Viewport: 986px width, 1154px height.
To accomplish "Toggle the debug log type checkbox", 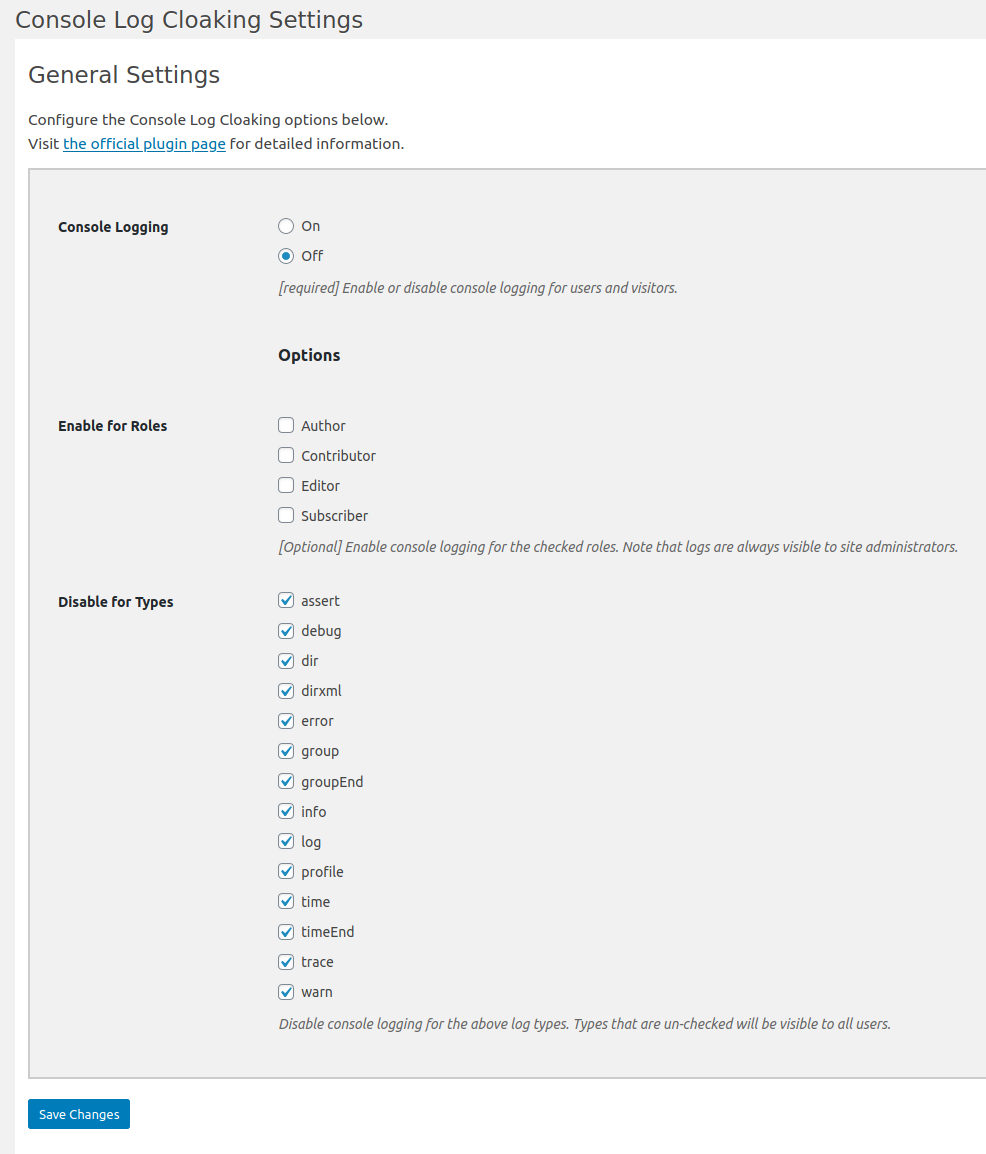I will [x=286, y=631].
